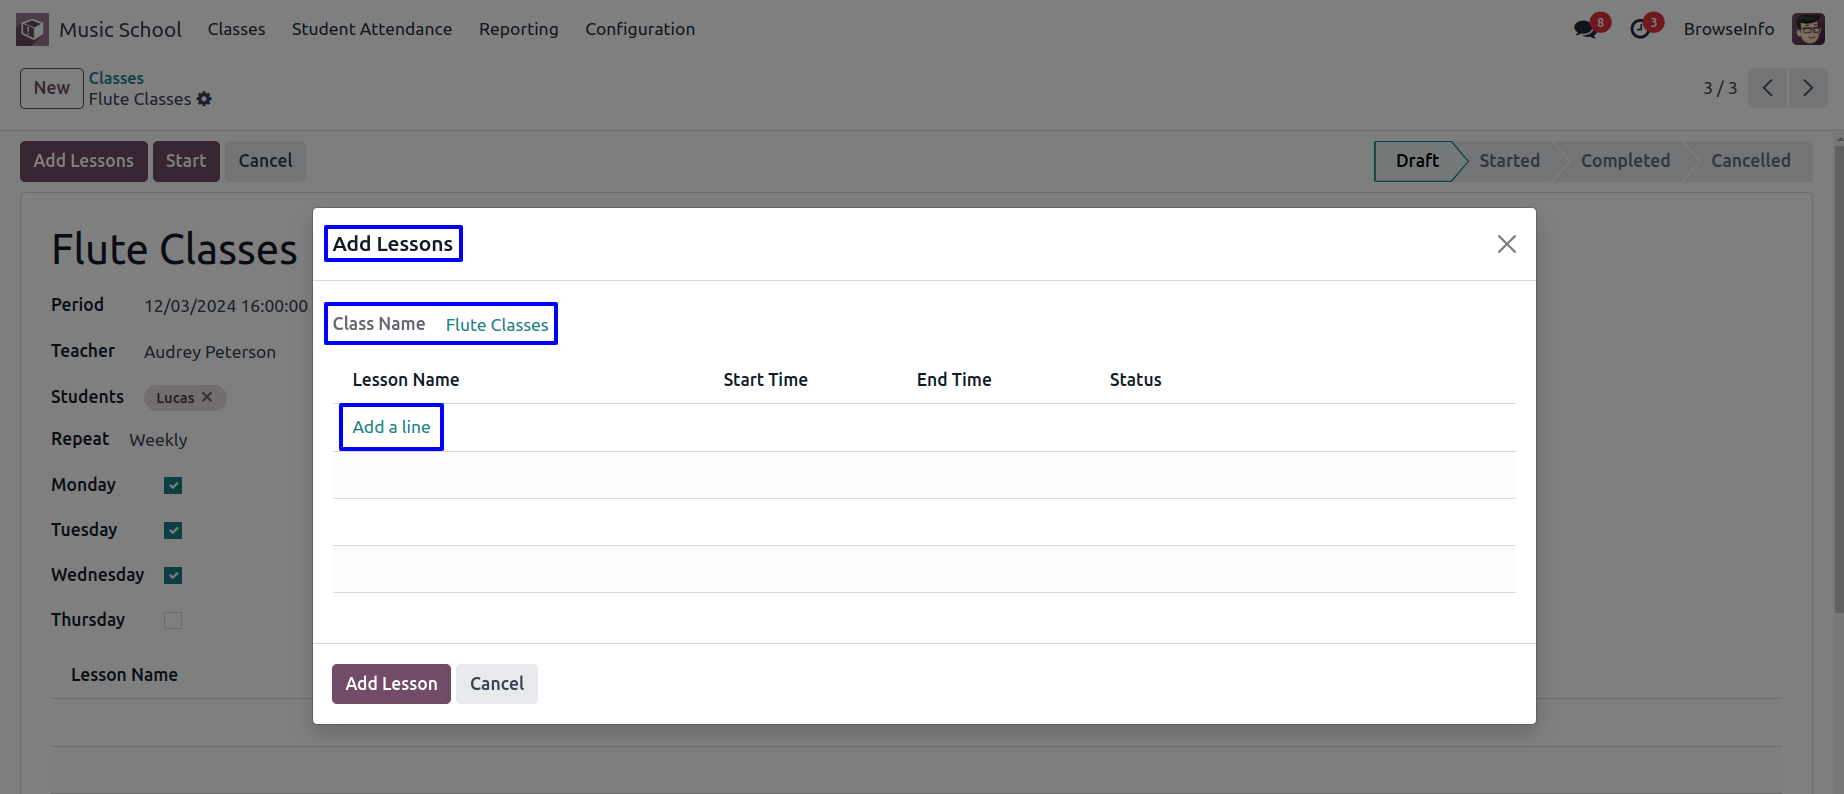Open the Music School app icon
1844x794 pixels.
click(x=32, y=29)
